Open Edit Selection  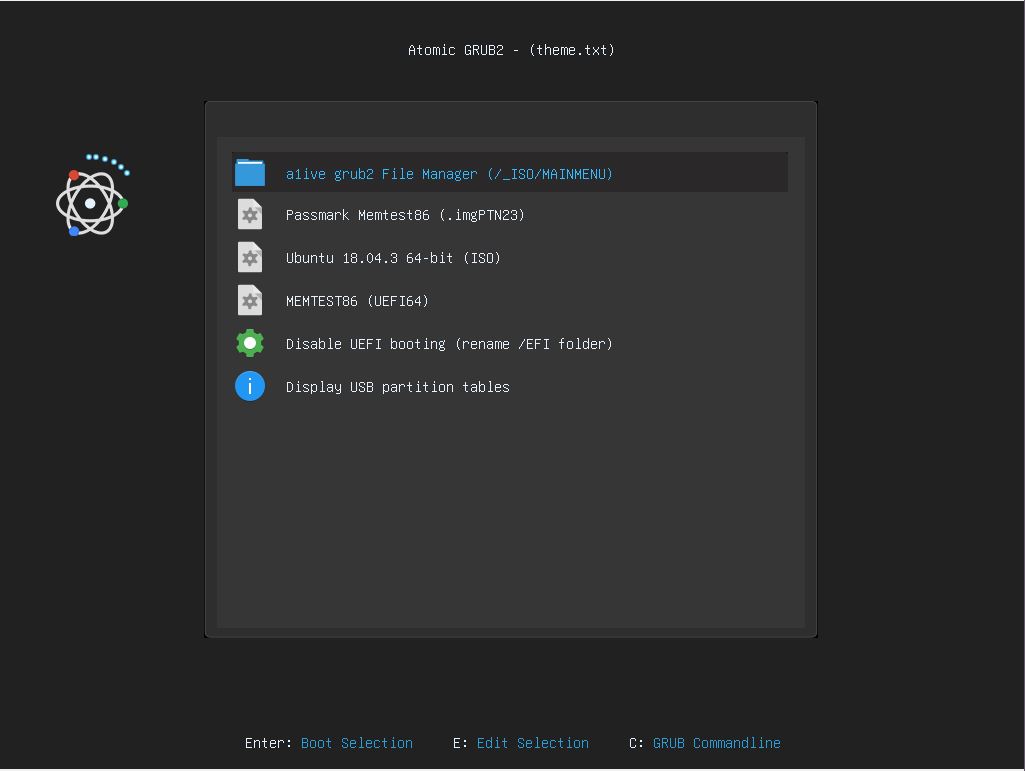point(532,743)
